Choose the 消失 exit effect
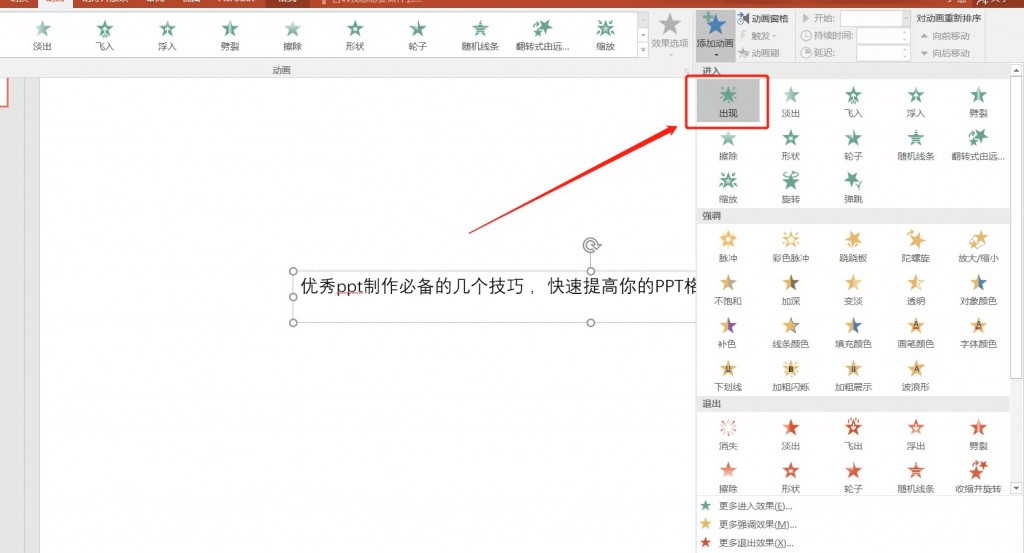 pyautogui.click(x=727, y=433)
